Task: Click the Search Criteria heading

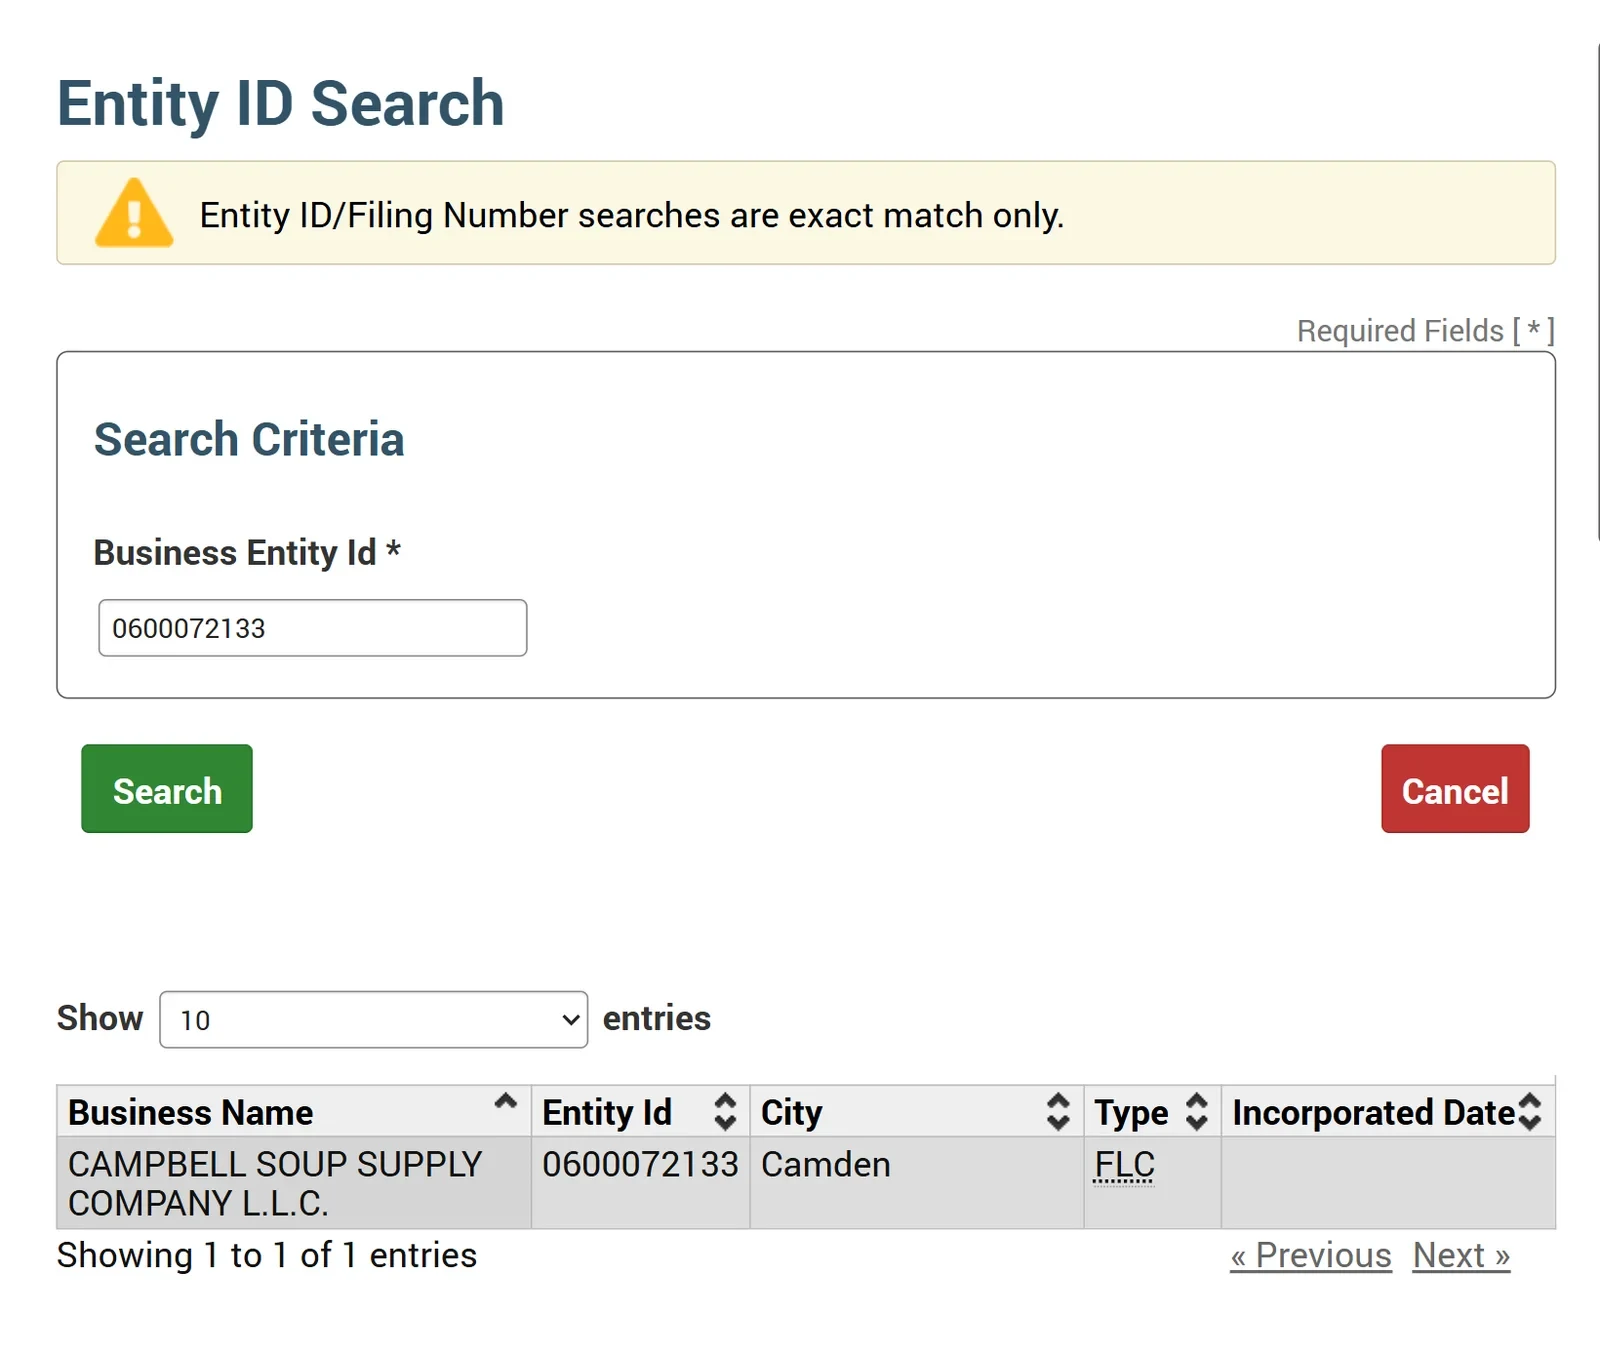Action: click(x=249, y=439)
